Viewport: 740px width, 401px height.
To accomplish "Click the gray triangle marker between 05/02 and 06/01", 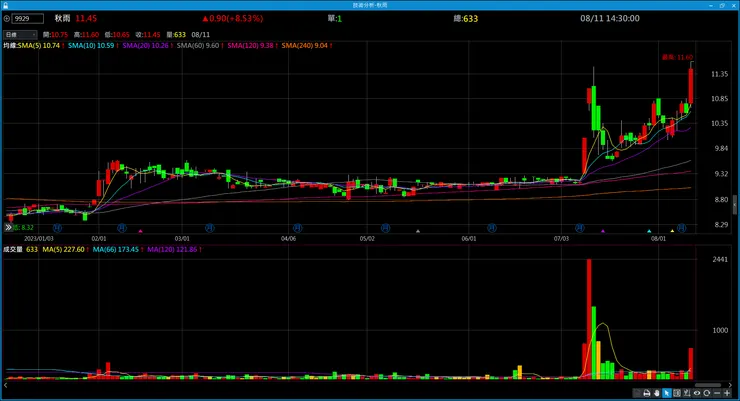I will tap(418, 231).
